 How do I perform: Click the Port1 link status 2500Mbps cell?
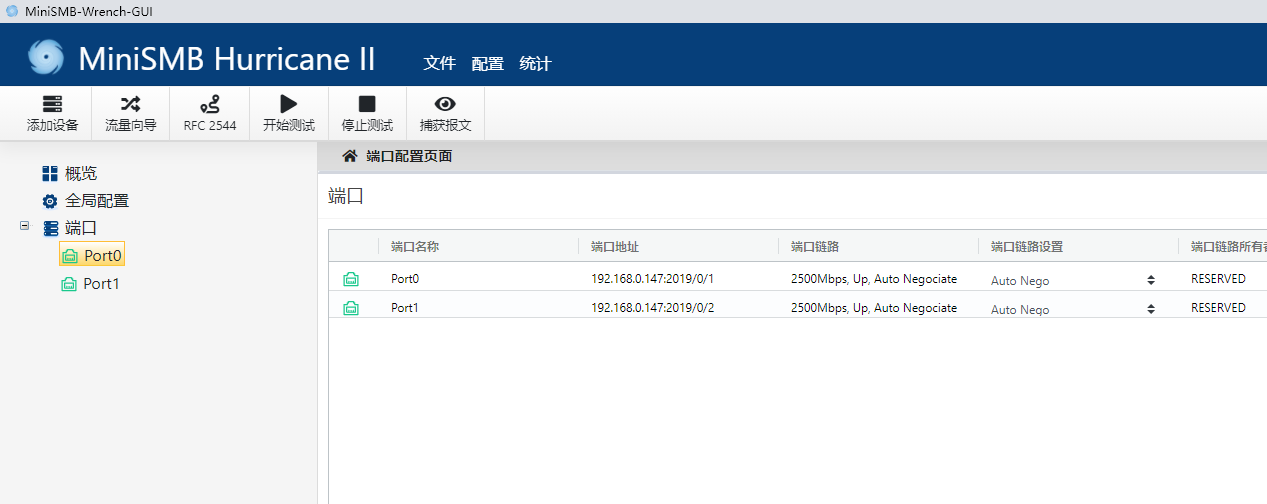point(874,308)
